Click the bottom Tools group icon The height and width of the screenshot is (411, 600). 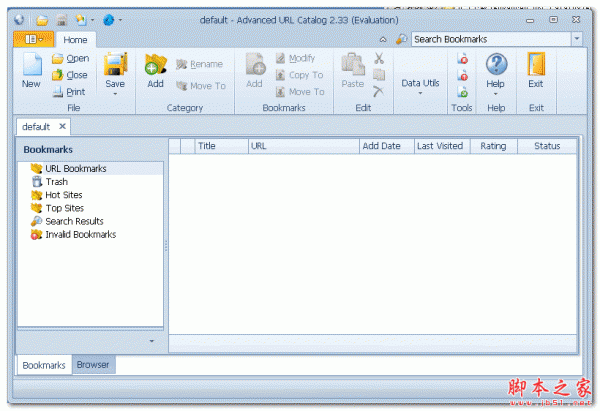point(462,92)
